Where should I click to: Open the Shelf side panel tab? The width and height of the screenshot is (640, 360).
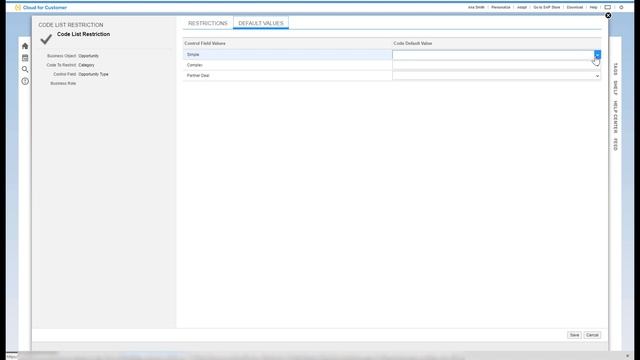tap(615, 88)
